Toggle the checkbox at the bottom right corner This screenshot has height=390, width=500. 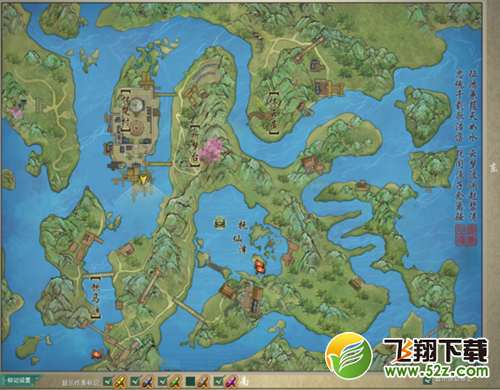(x=427, y=380)
